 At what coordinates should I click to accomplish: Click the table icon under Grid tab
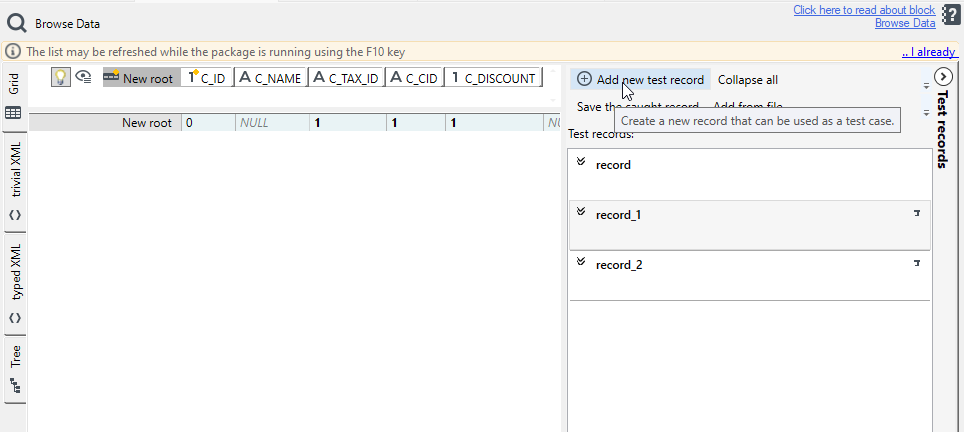(x=14, y=113)
